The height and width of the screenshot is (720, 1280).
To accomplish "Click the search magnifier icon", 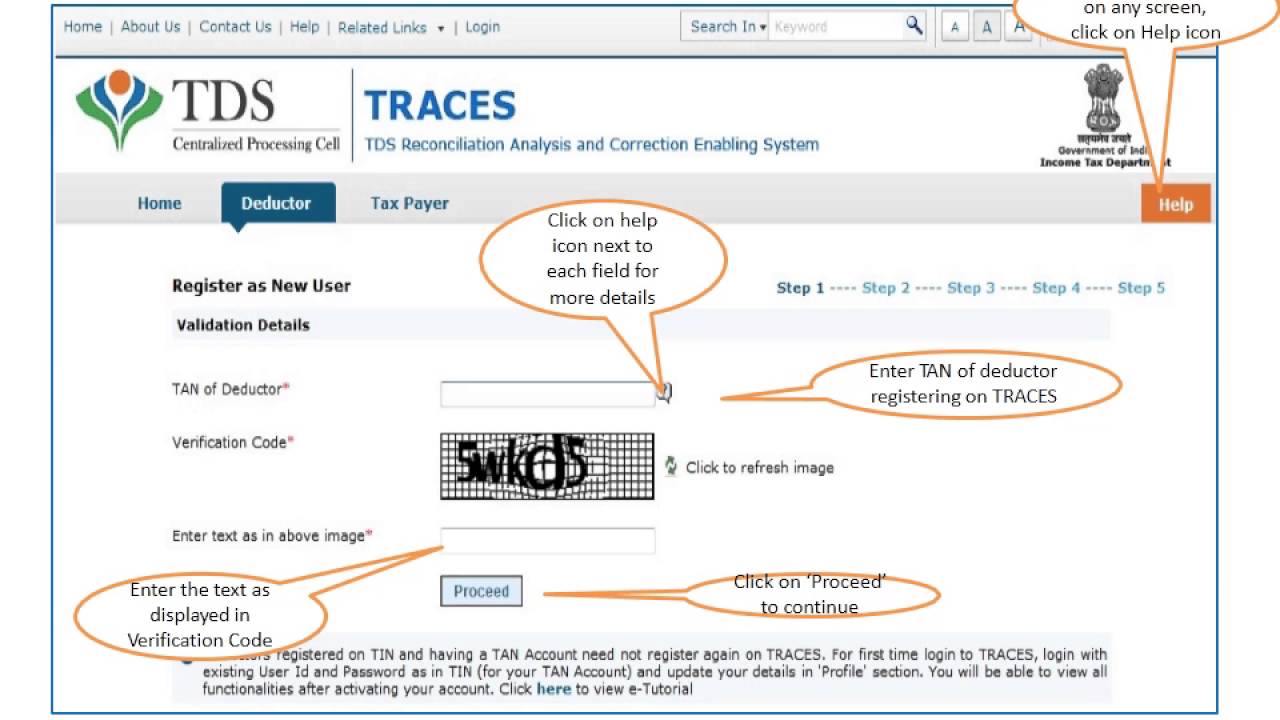I will point(914,26).
